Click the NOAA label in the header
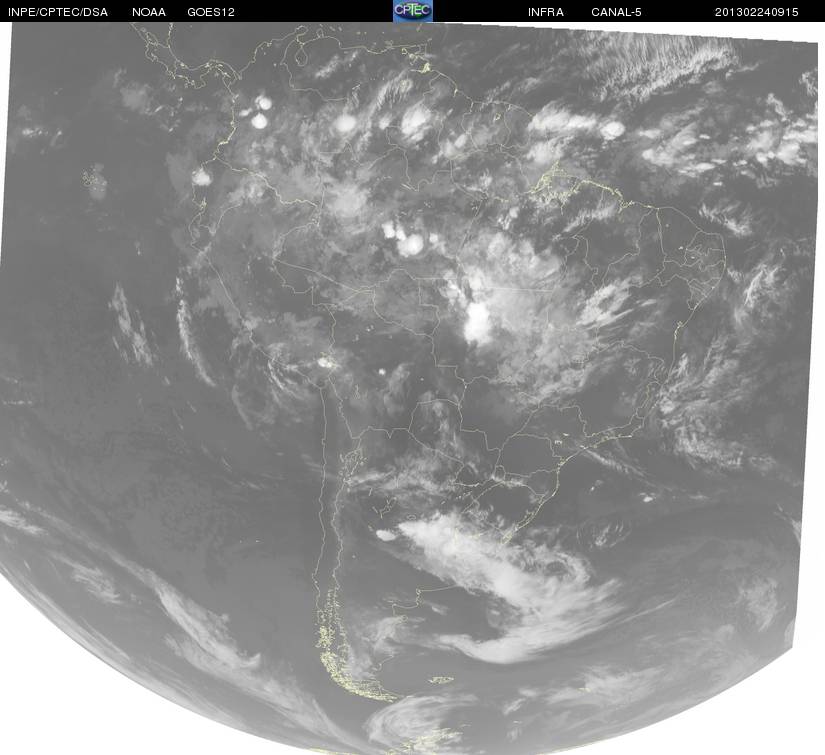 [x=149, y=12]
